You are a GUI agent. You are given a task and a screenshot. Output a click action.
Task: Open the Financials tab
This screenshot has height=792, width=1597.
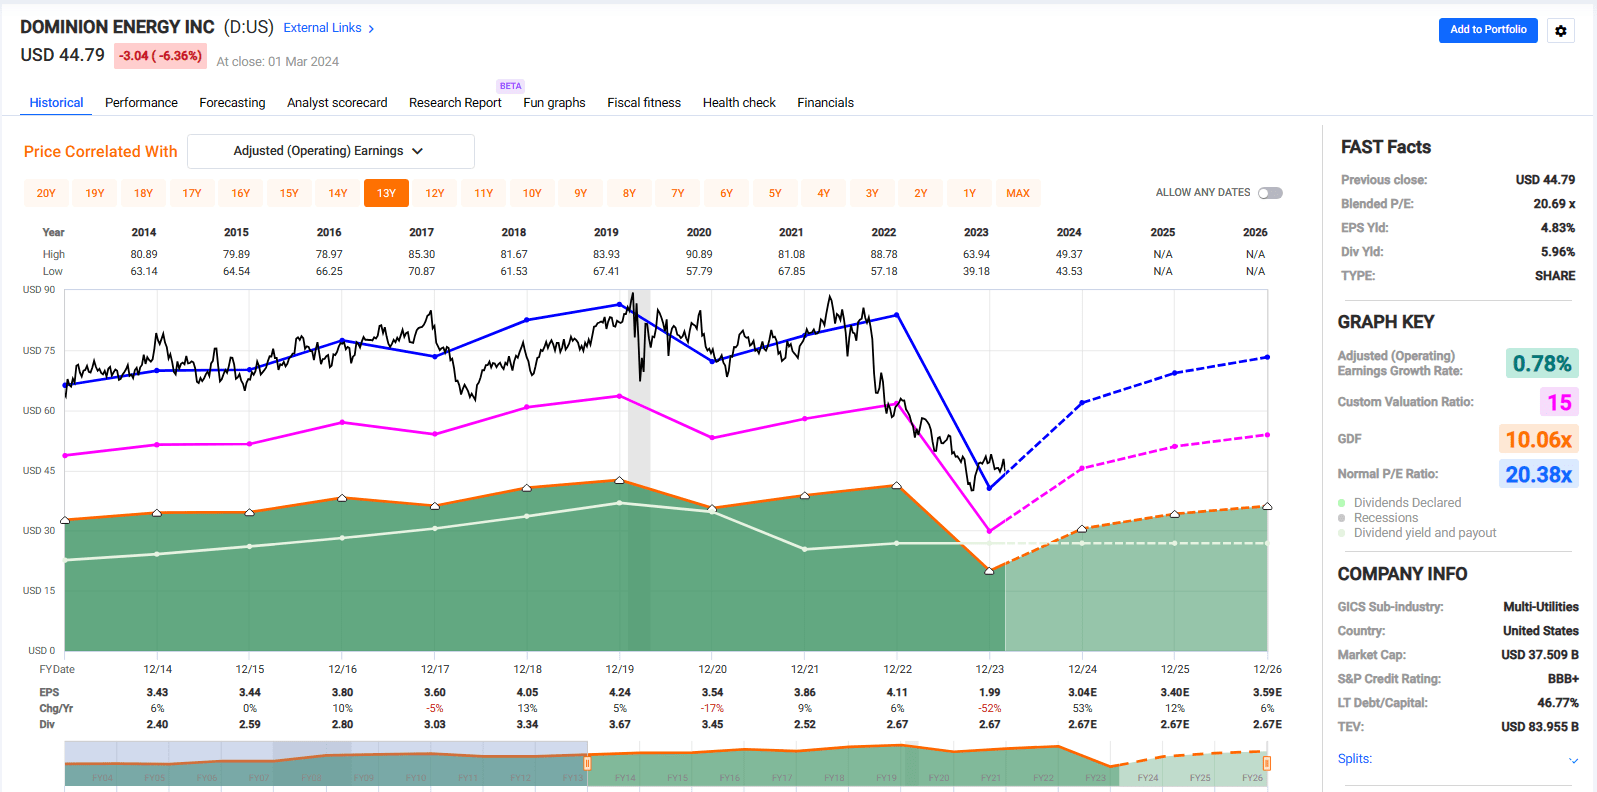click(x=825, y=103)
